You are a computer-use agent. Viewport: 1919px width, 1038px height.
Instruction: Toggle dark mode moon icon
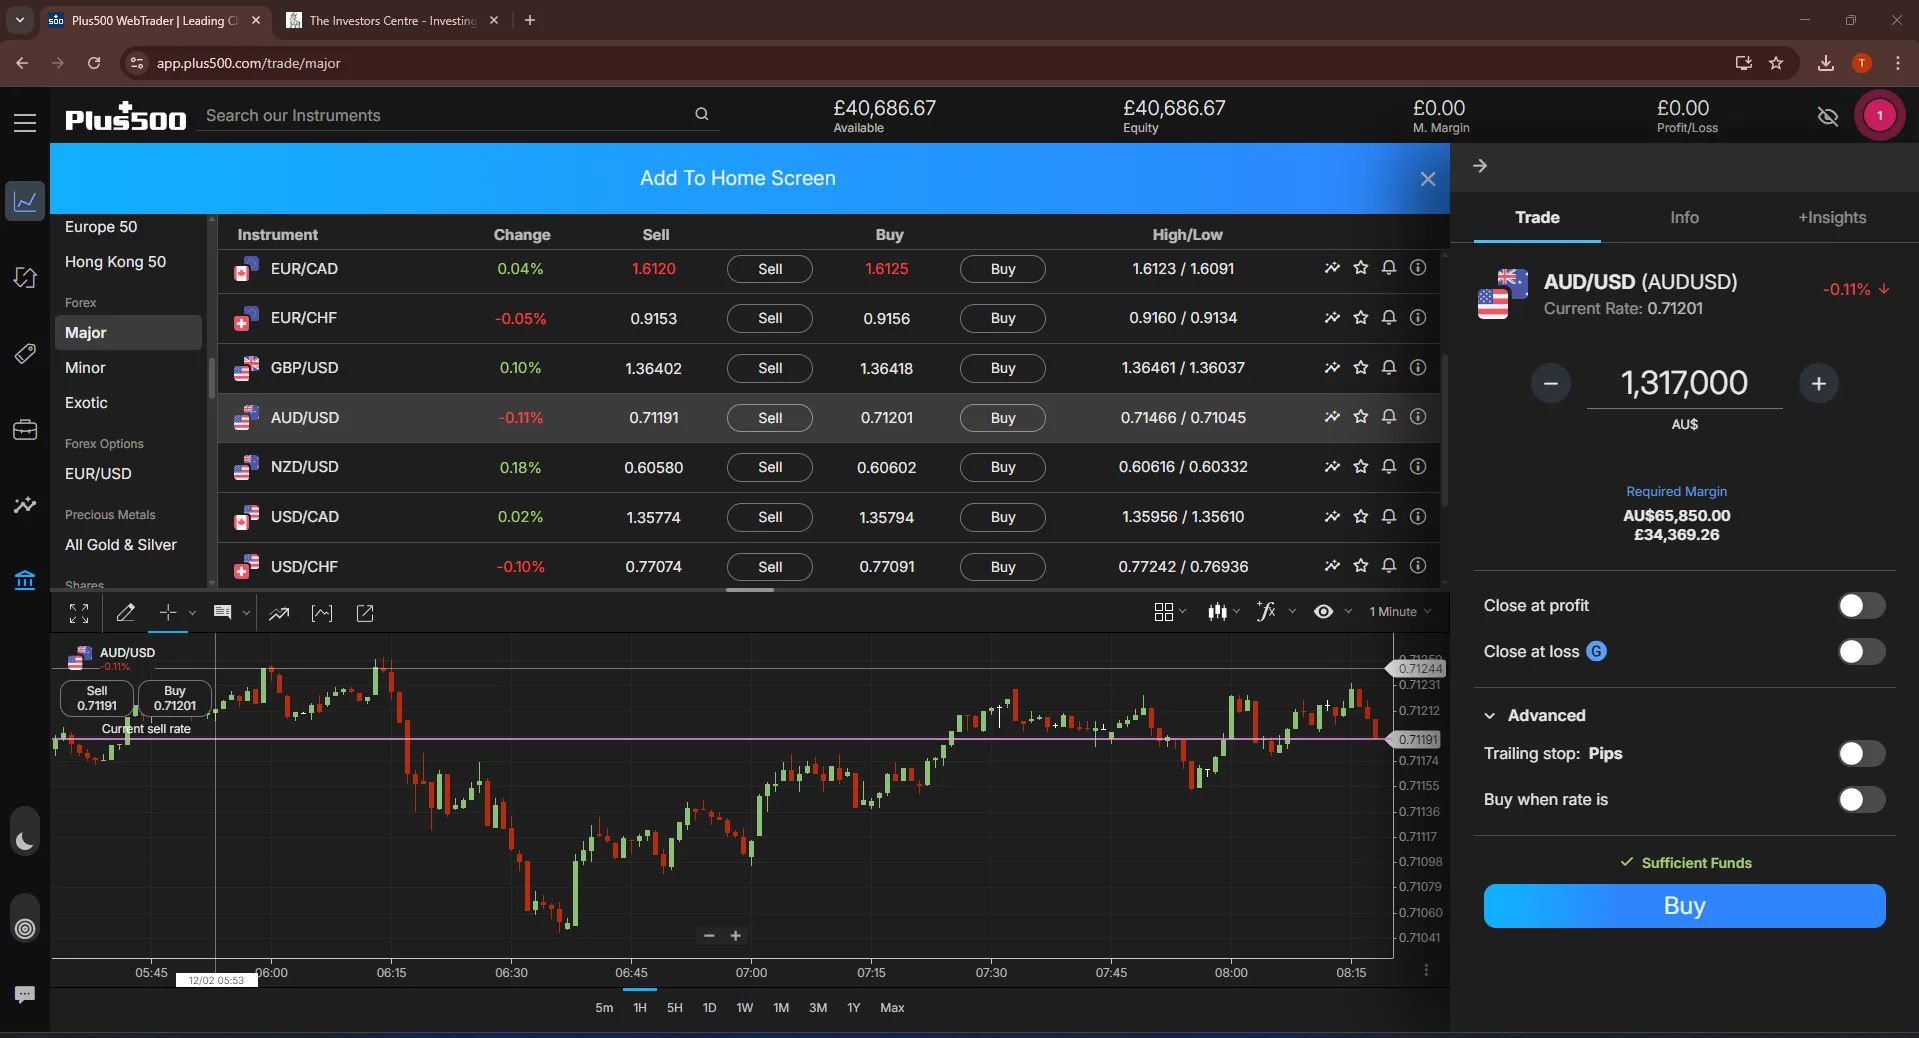click(x=25, y=842)
